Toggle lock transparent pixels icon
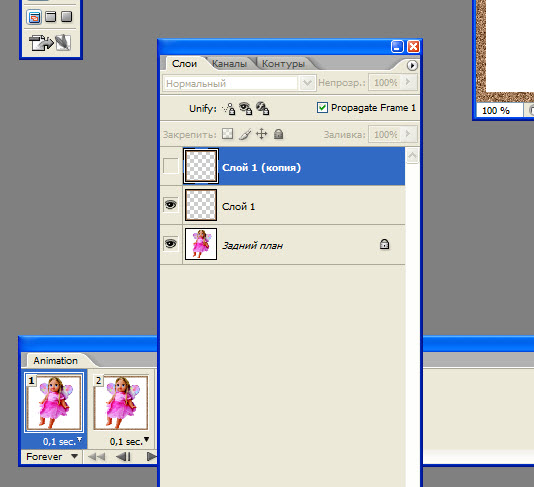Screen dimensions: 534x487 (227, 134)
